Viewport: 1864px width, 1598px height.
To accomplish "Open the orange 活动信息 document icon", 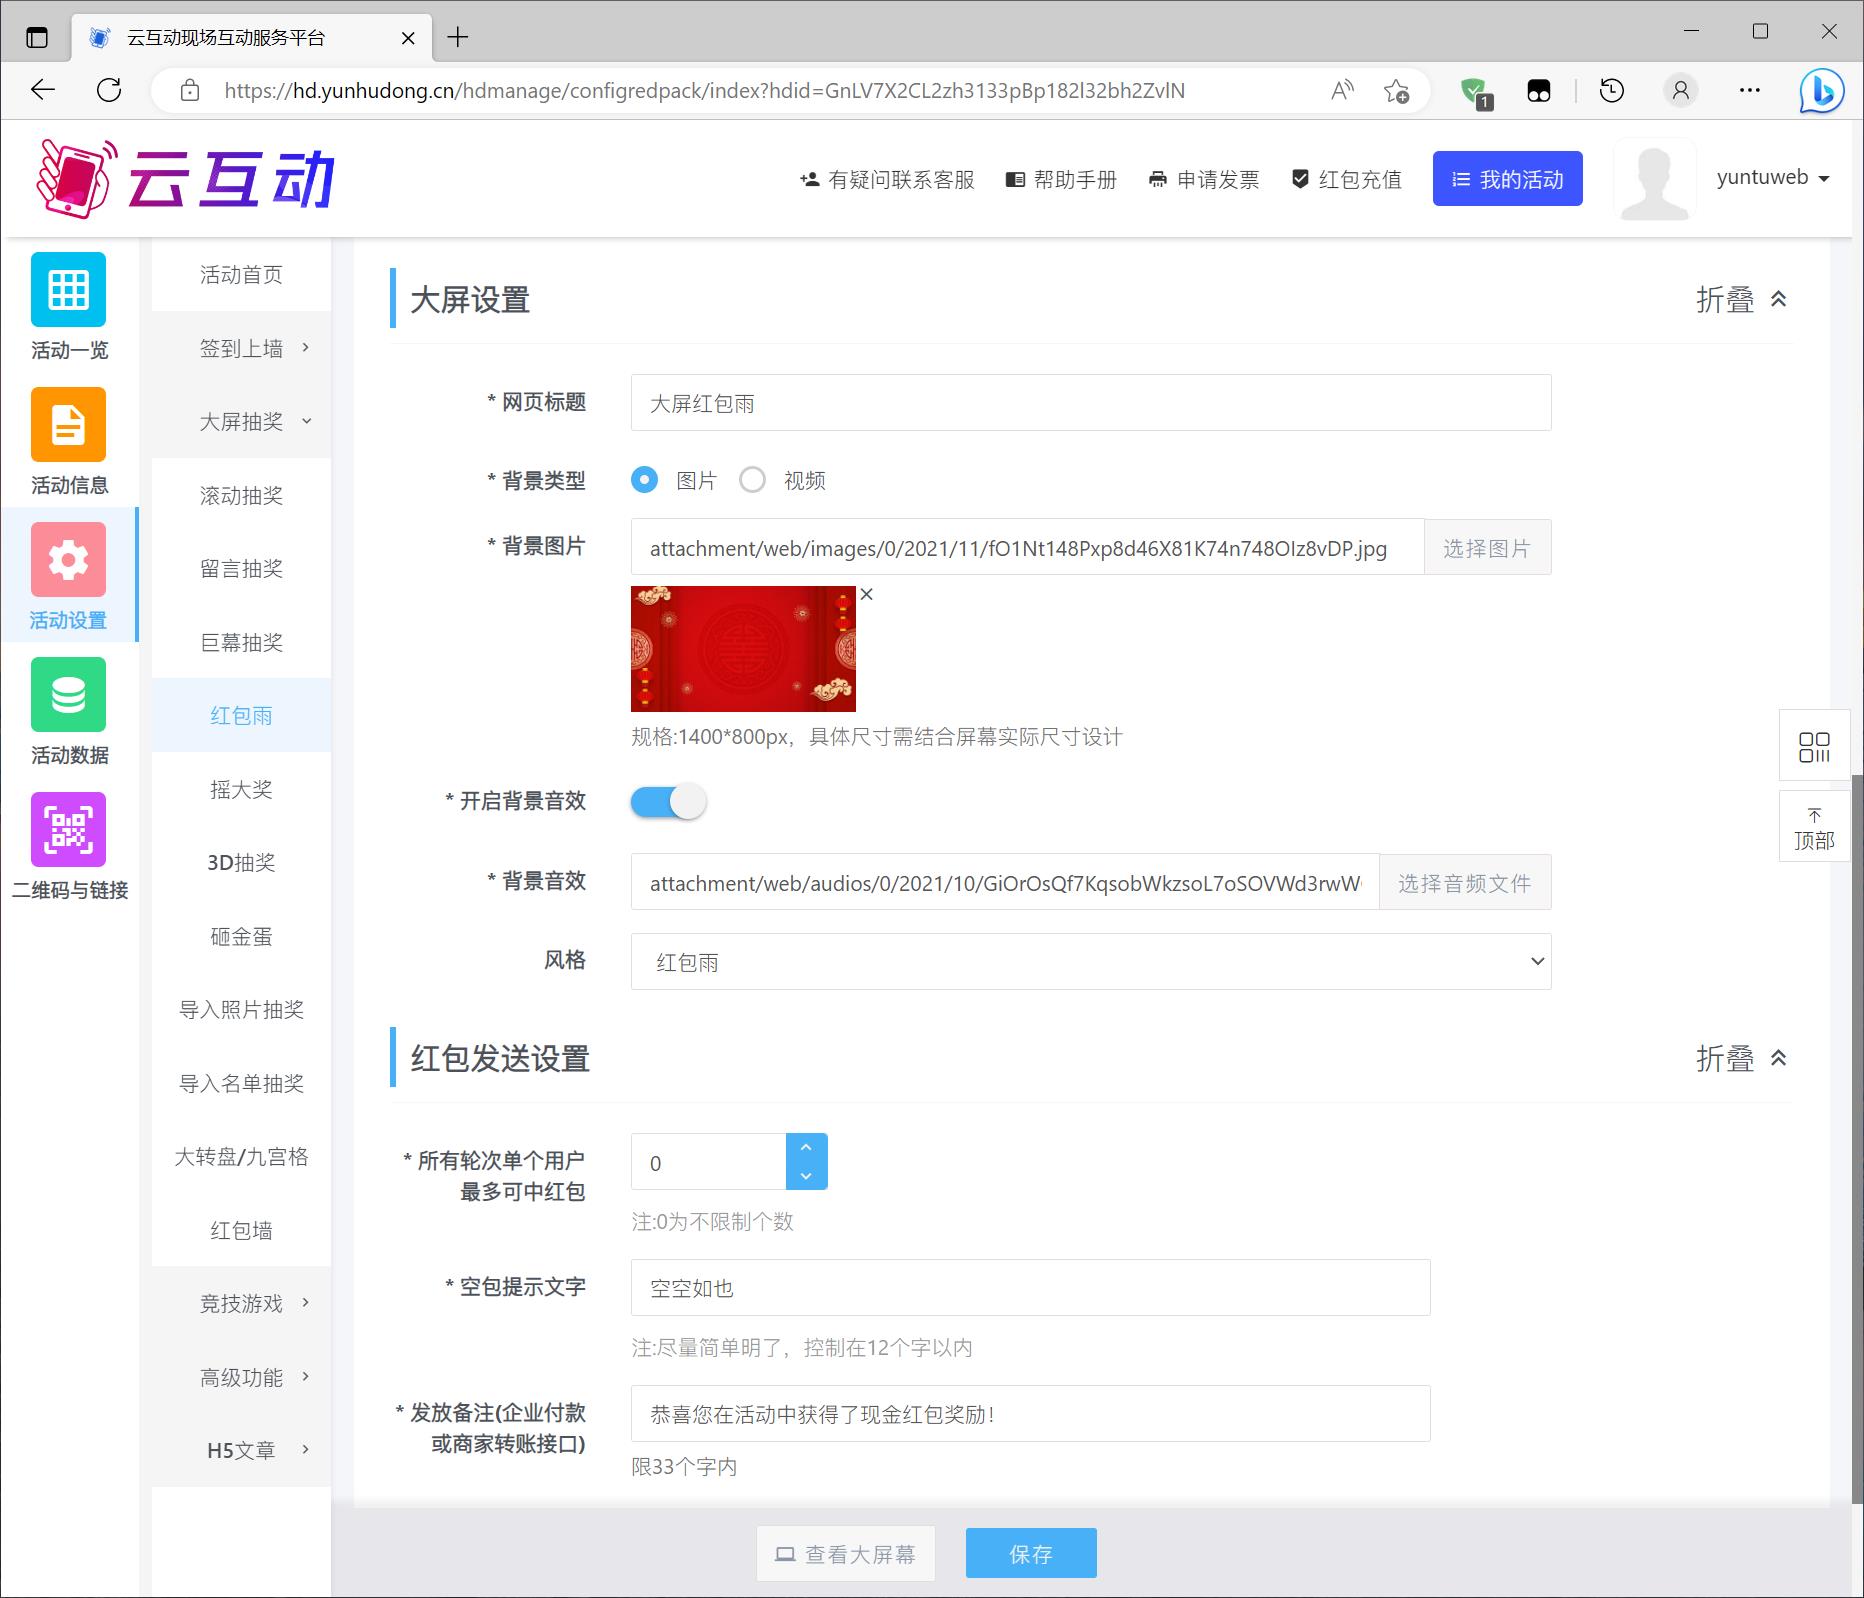I will click(68, 425).
